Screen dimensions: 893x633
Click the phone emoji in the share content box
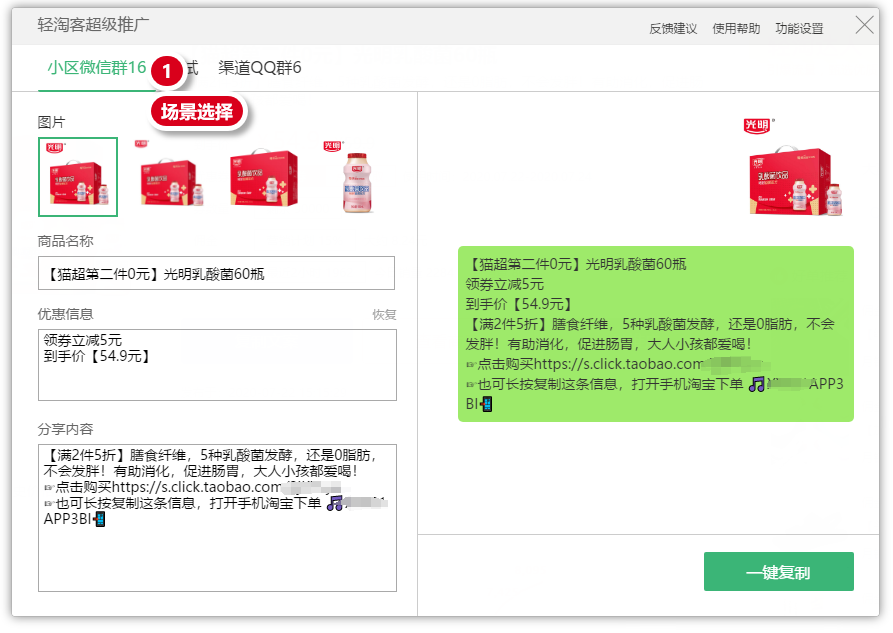(99, 519)
